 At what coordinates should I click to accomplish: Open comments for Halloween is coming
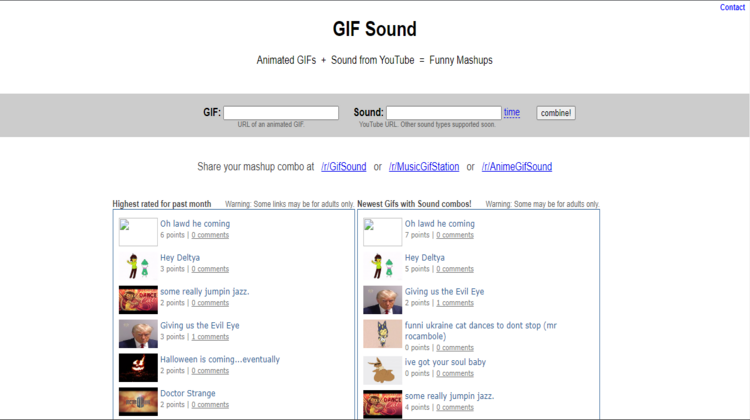click(210, 371)
